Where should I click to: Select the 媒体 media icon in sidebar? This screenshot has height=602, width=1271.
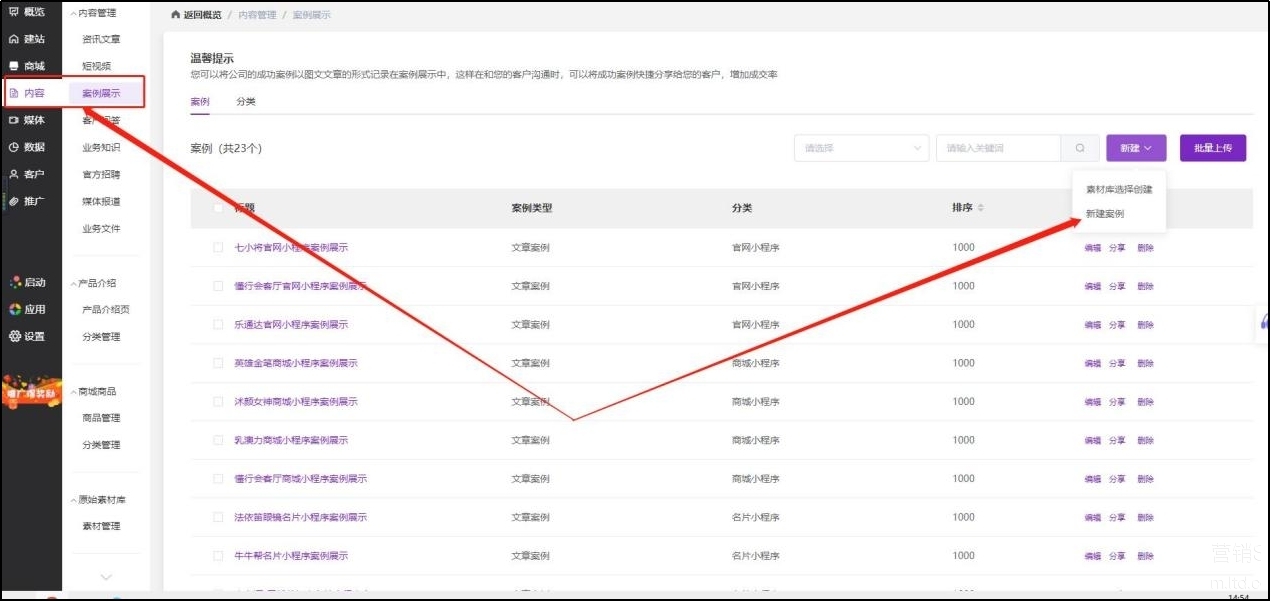tap(14, 120)
